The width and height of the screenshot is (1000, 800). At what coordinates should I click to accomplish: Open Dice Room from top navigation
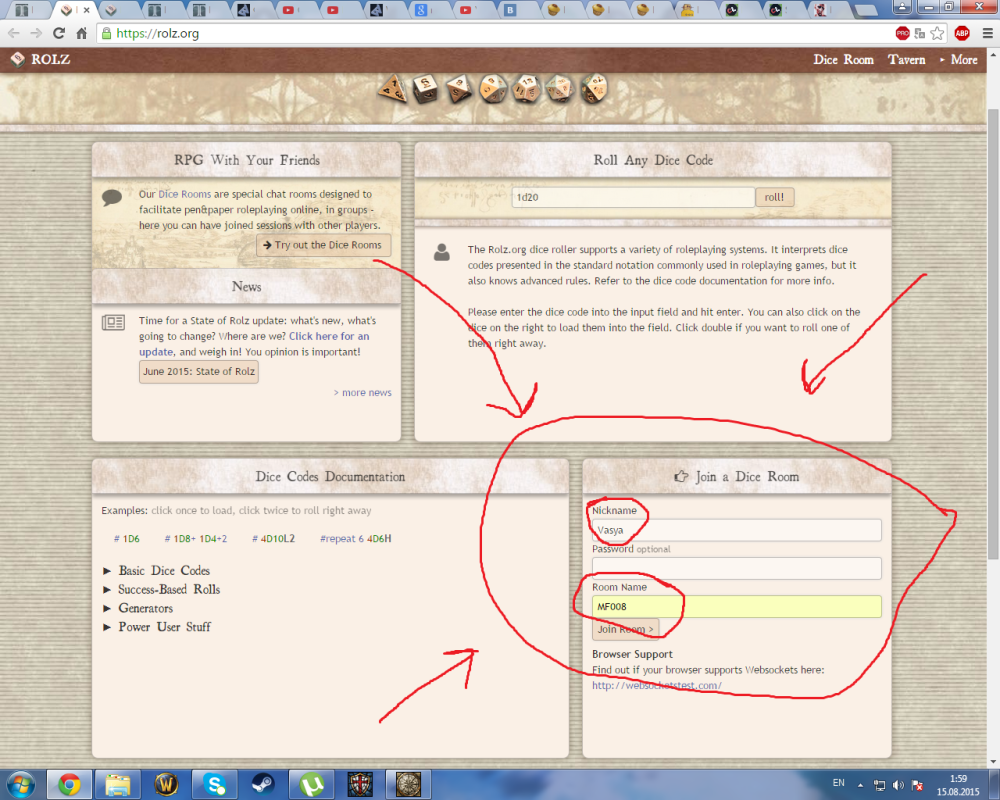point(843,59)
